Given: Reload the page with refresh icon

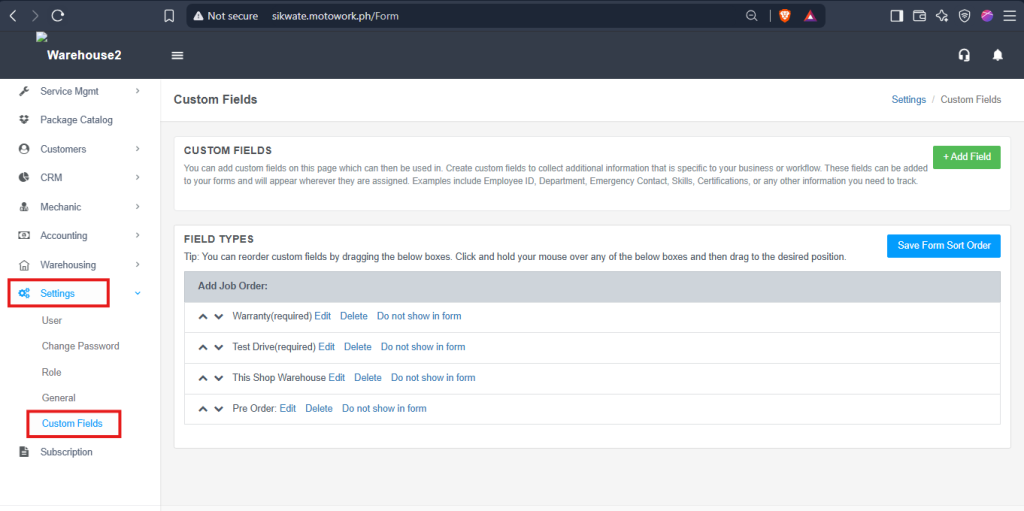Looking at the screenshot, I should point(58,16).
